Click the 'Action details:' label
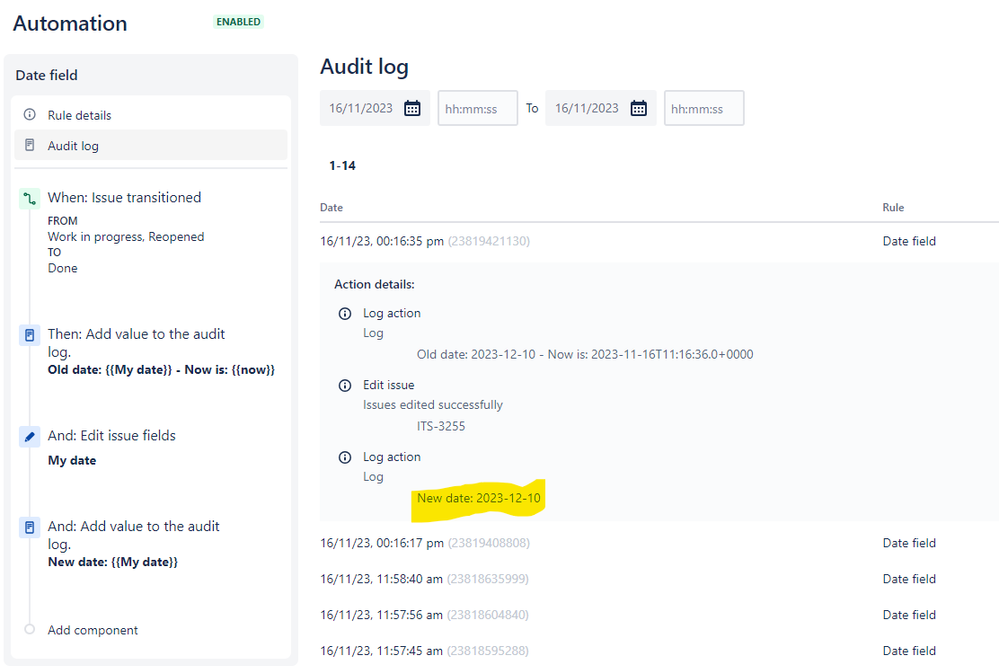Image resolution: width=999 pixels, height=666 pixels. 374,284
